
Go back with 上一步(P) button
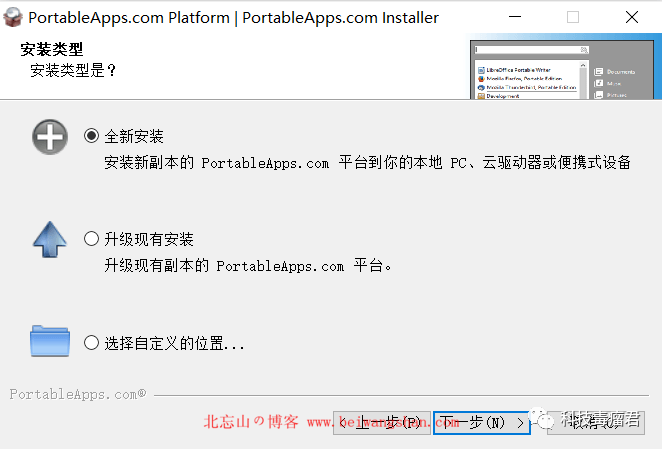pyautogui.click(x=382, y=422)
